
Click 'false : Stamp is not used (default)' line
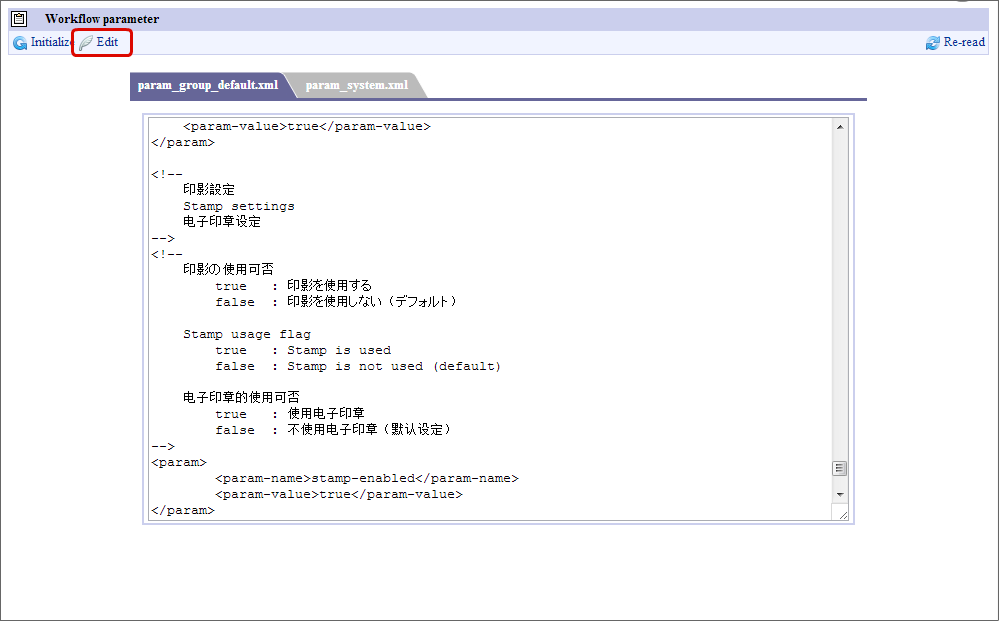click(358, 366)
